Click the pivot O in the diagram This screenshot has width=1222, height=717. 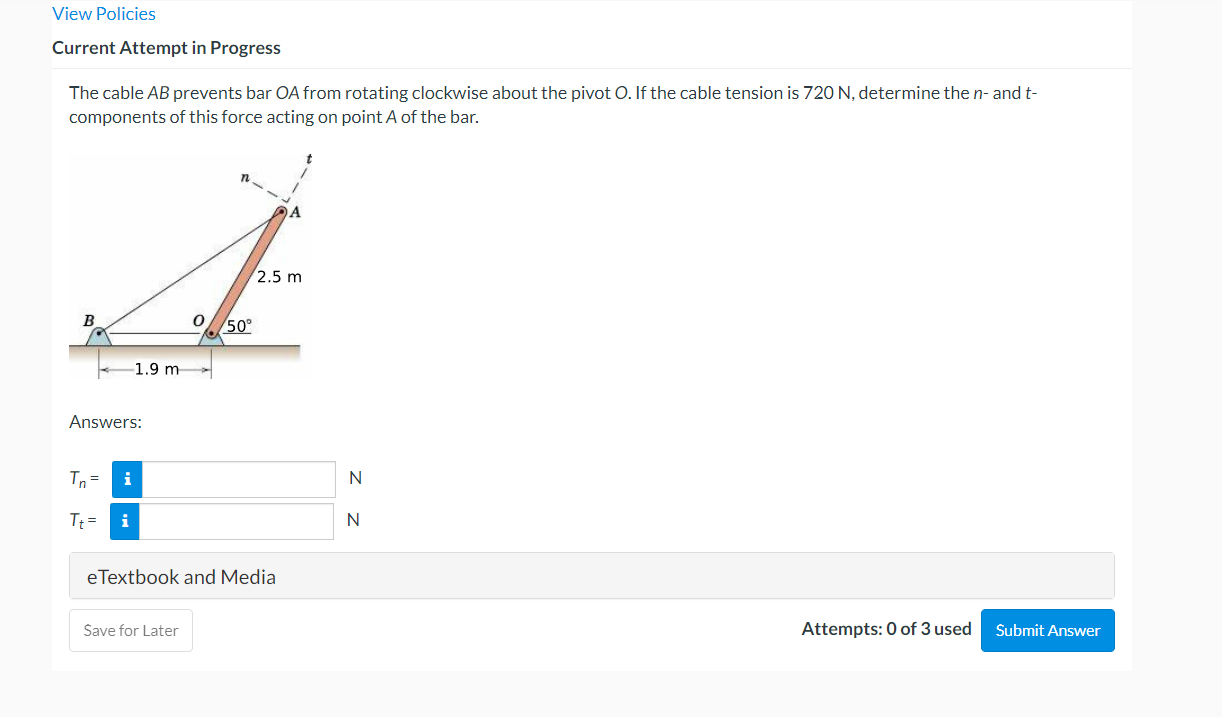211,333
